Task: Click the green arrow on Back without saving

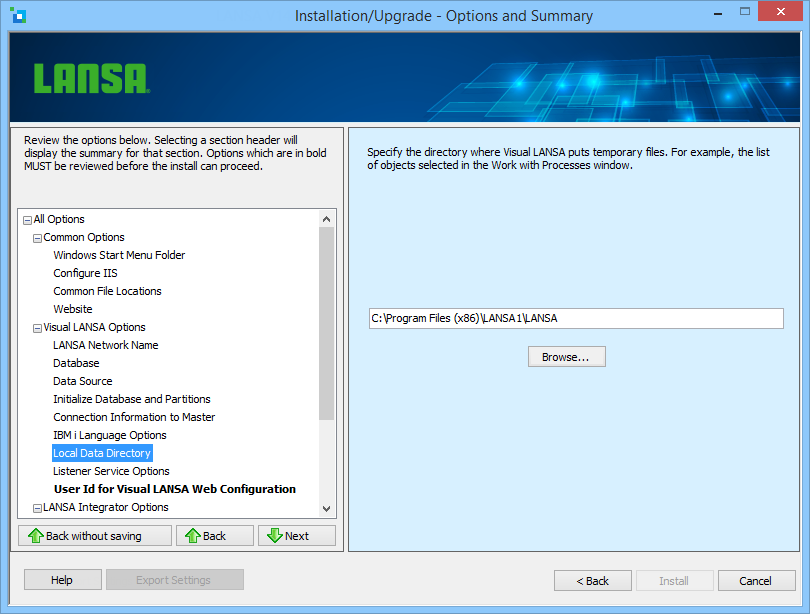Action: pyautogui.click(x=36, y=536)
